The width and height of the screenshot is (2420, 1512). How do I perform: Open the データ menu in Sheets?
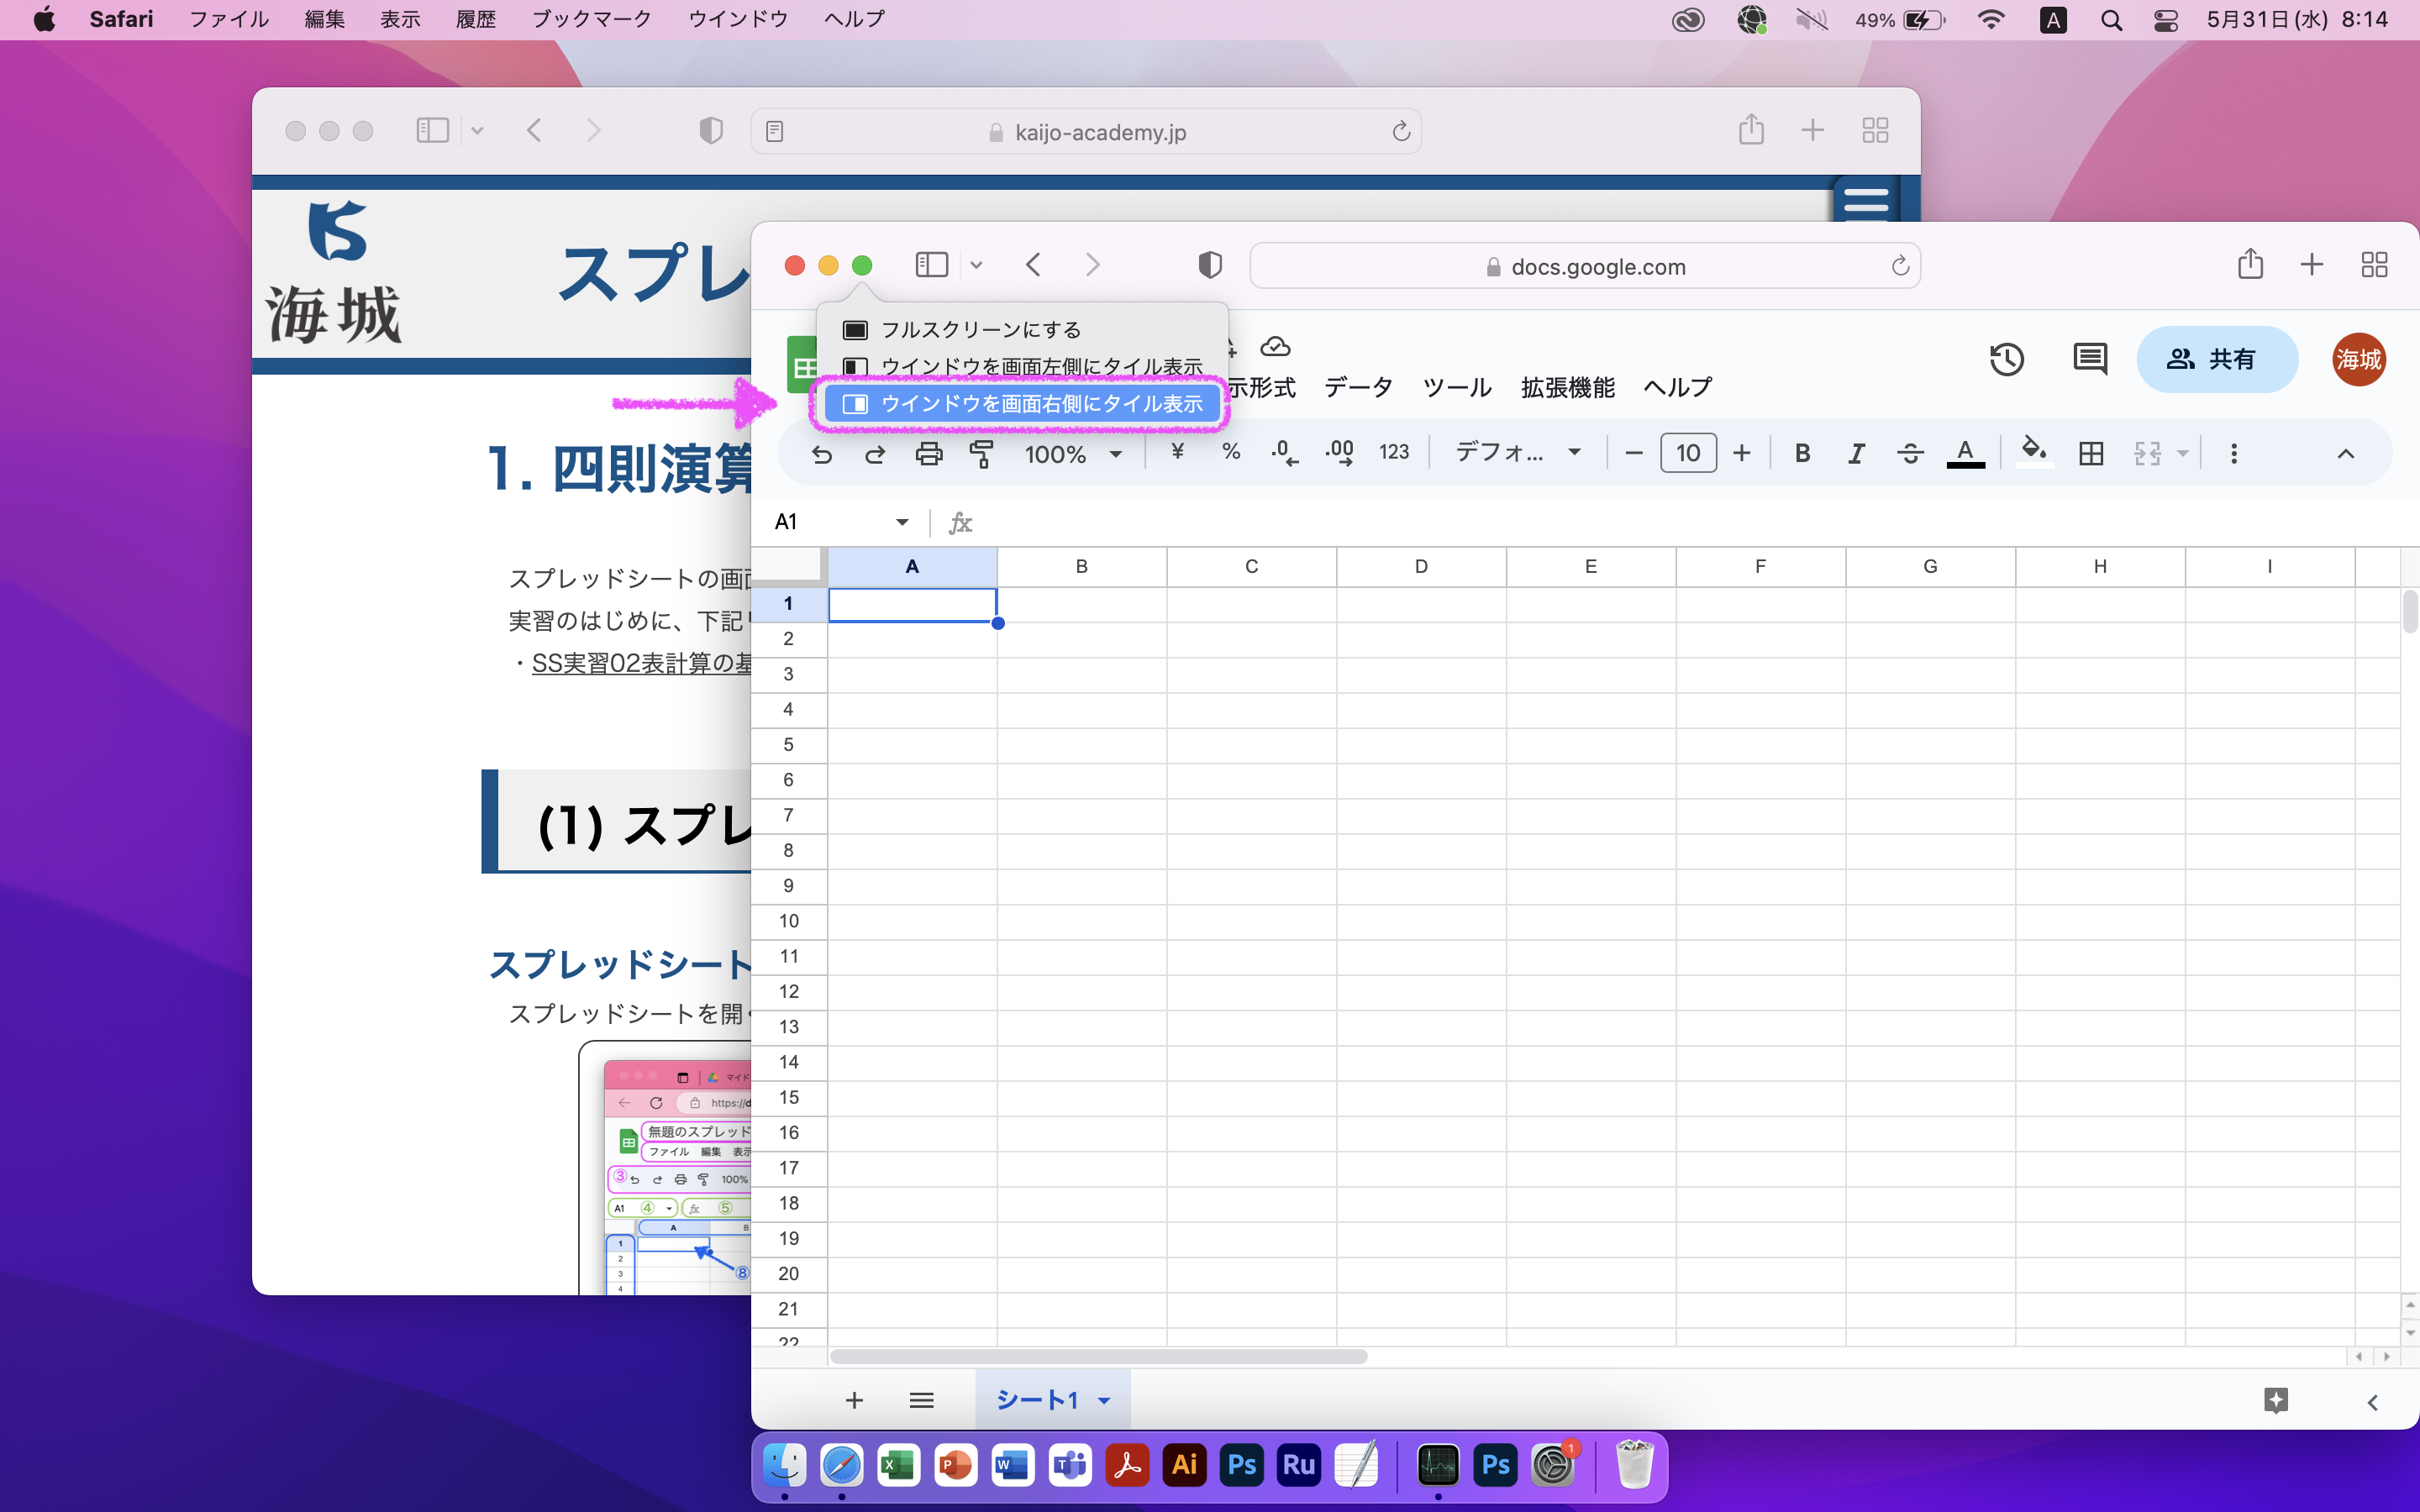1358,387
